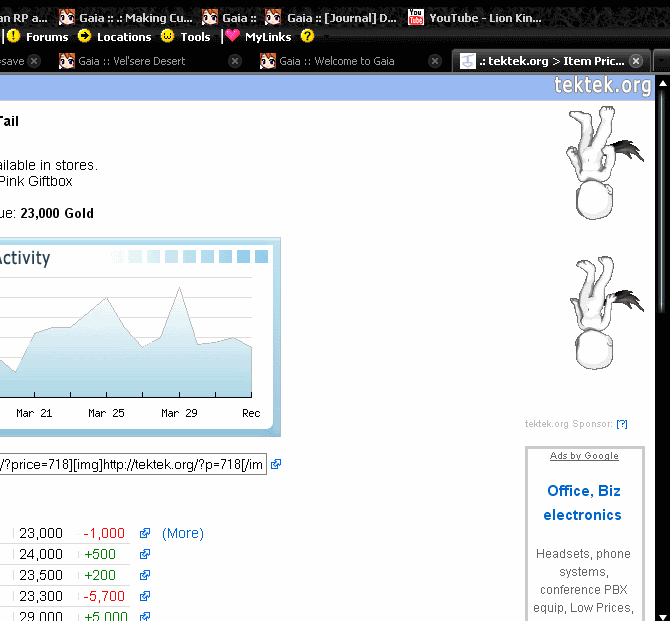Open link icon in the 23,000 row
This screenshot has width=670, height=621.
click(x=145, y=533)
